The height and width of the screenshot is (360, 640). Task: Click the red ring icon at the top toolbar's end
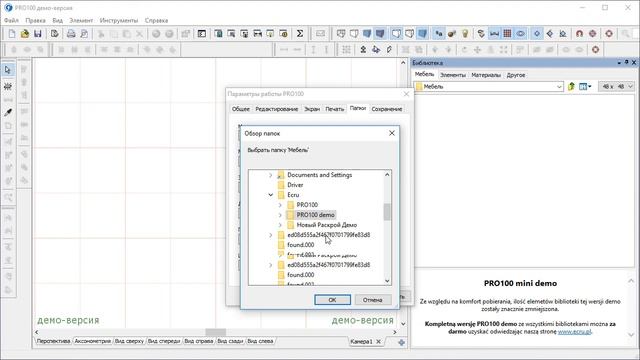coord(609,33)
